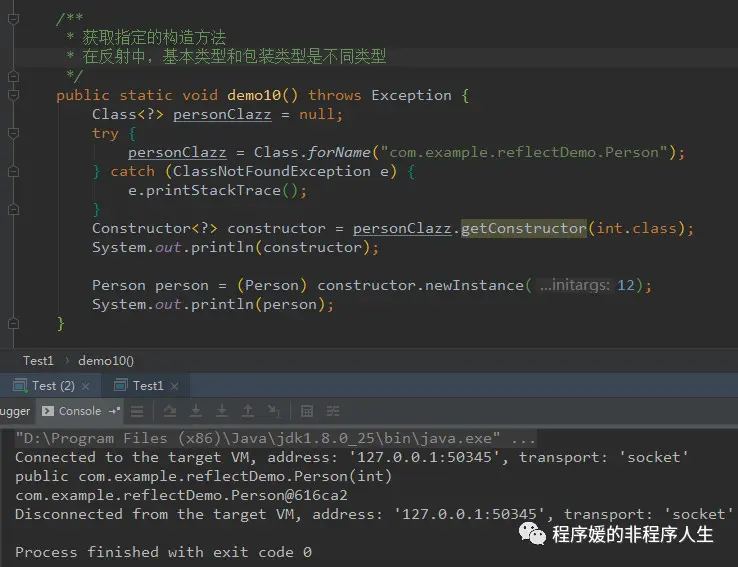
Task: Click the Trace Current Stream Chain icon
Action: tap(333, 412)
